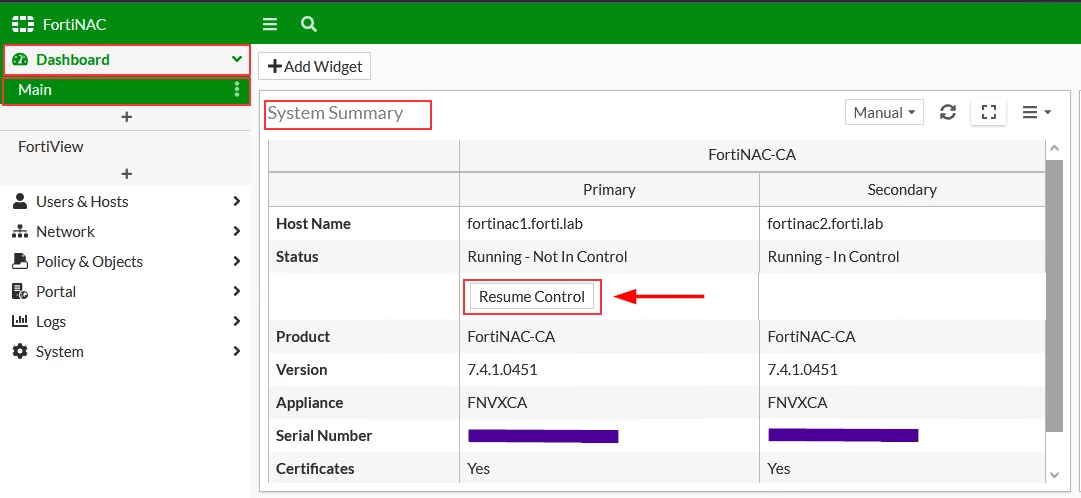The image size is (1081, 498).
Task: Add new monitor below FortiView
Action: pyautogui.click(x=126, y=173)
